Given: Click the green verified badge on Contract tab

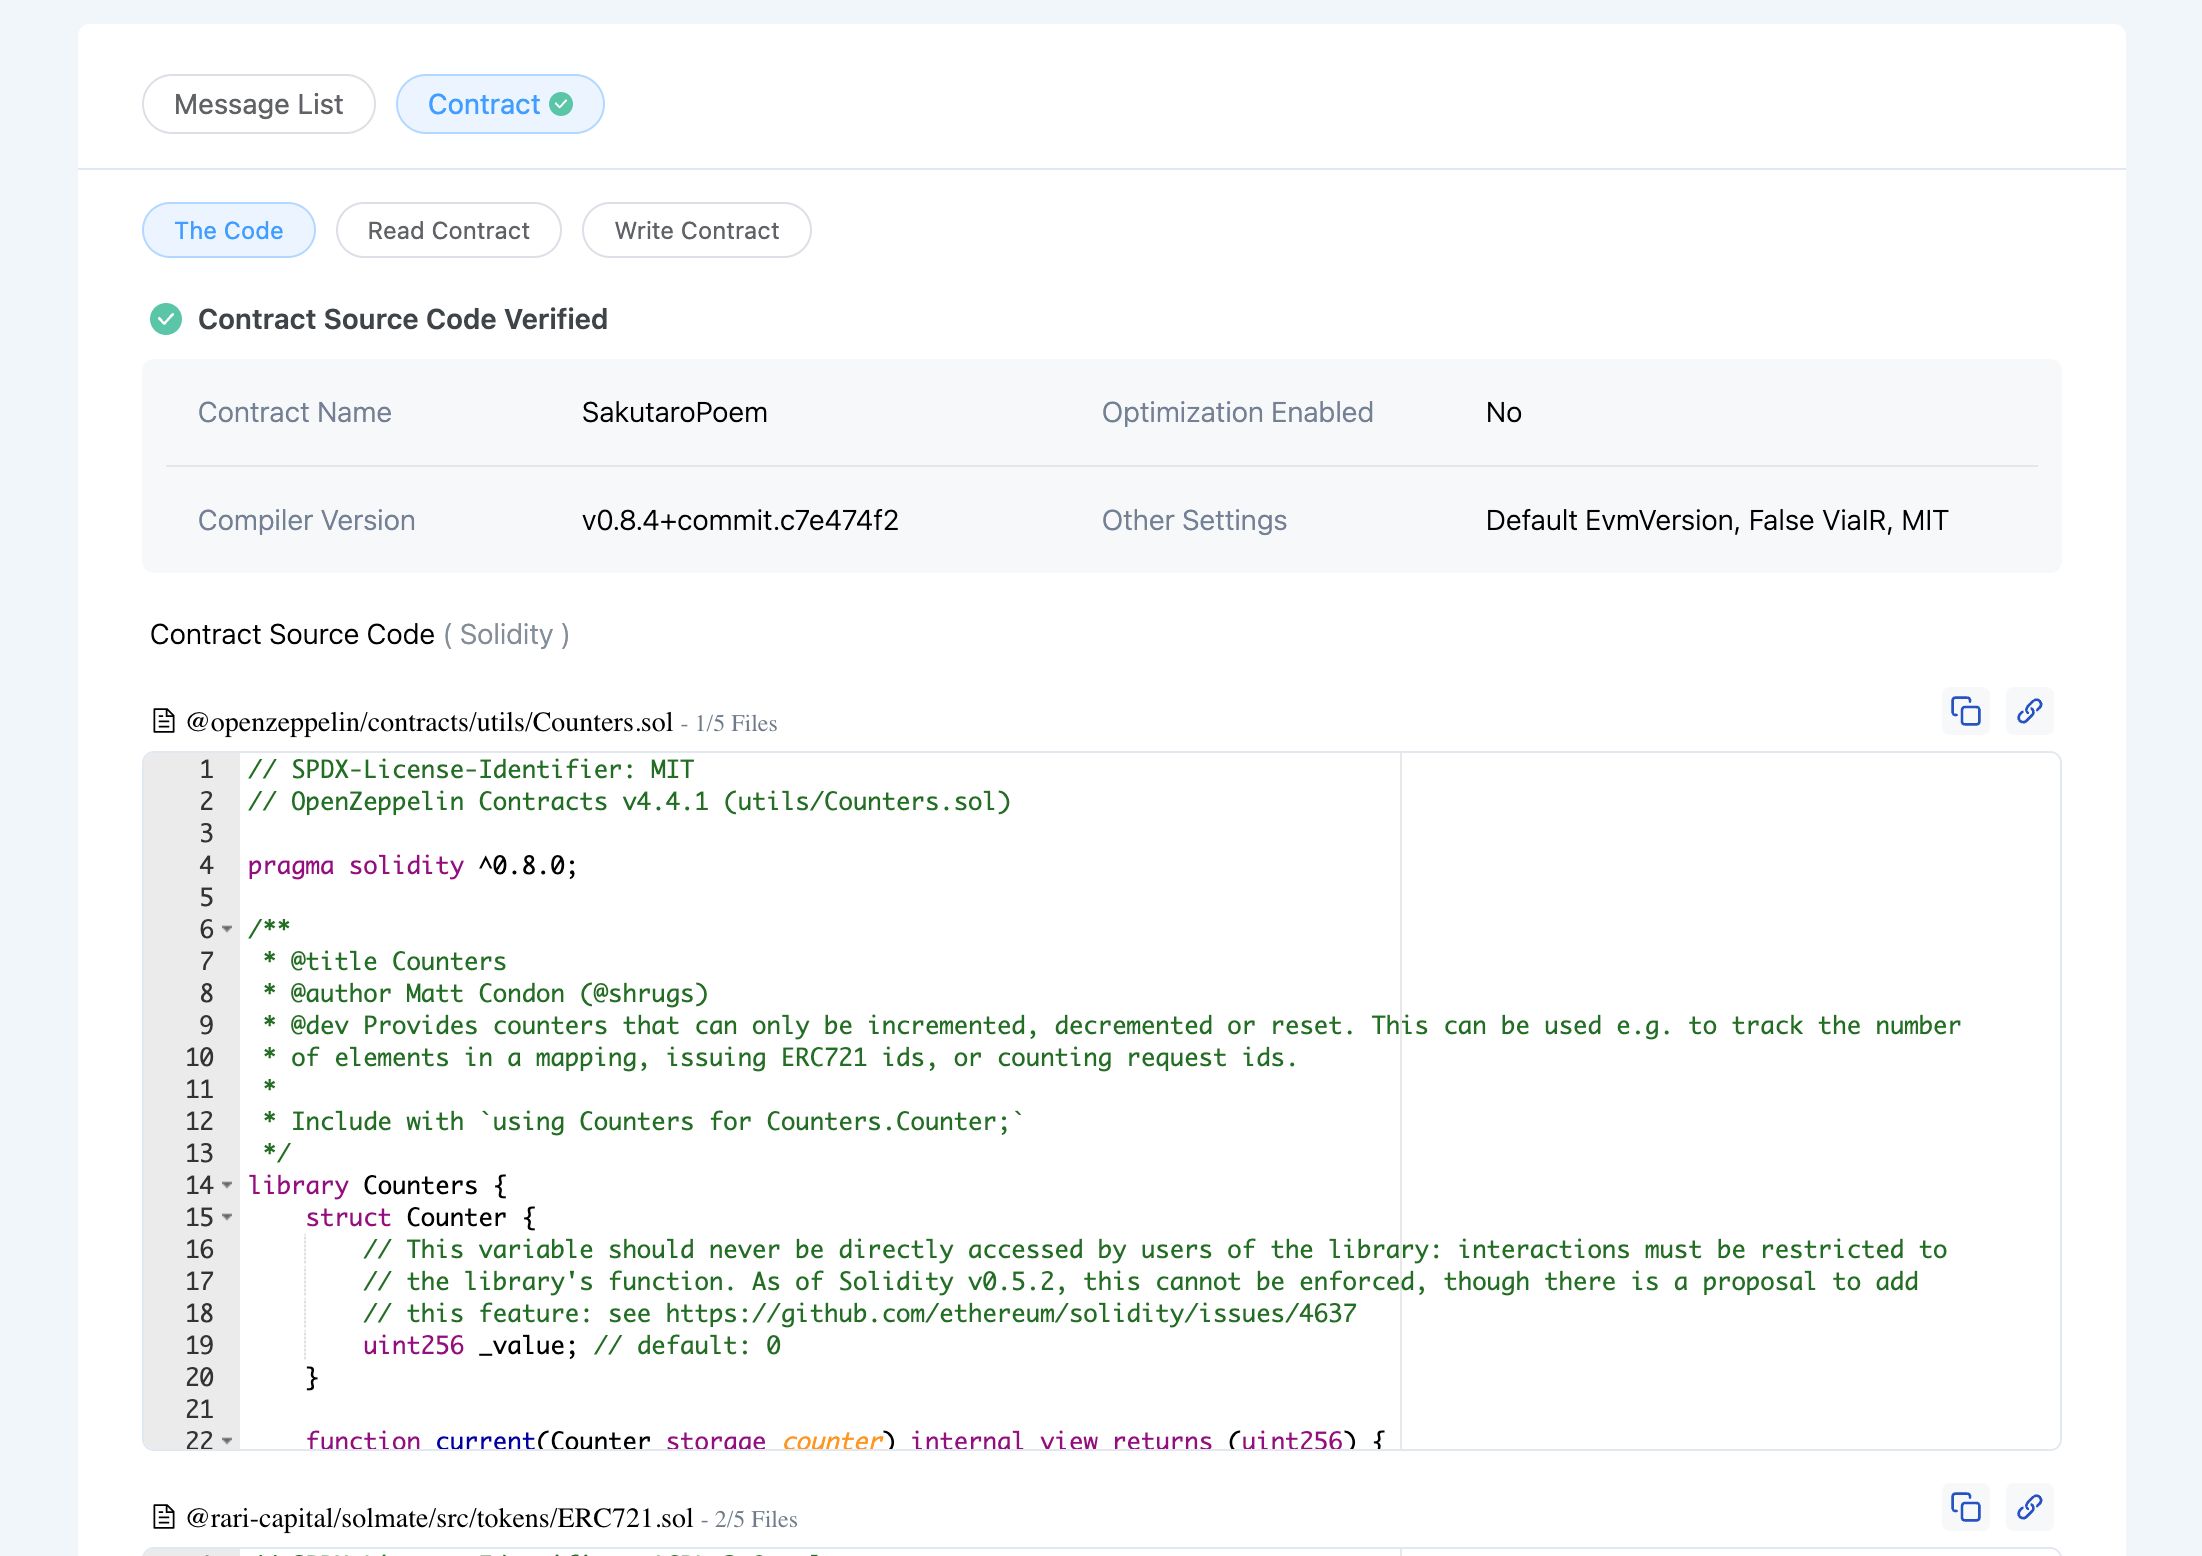Looking at the screenshot, I should [562, 104].
